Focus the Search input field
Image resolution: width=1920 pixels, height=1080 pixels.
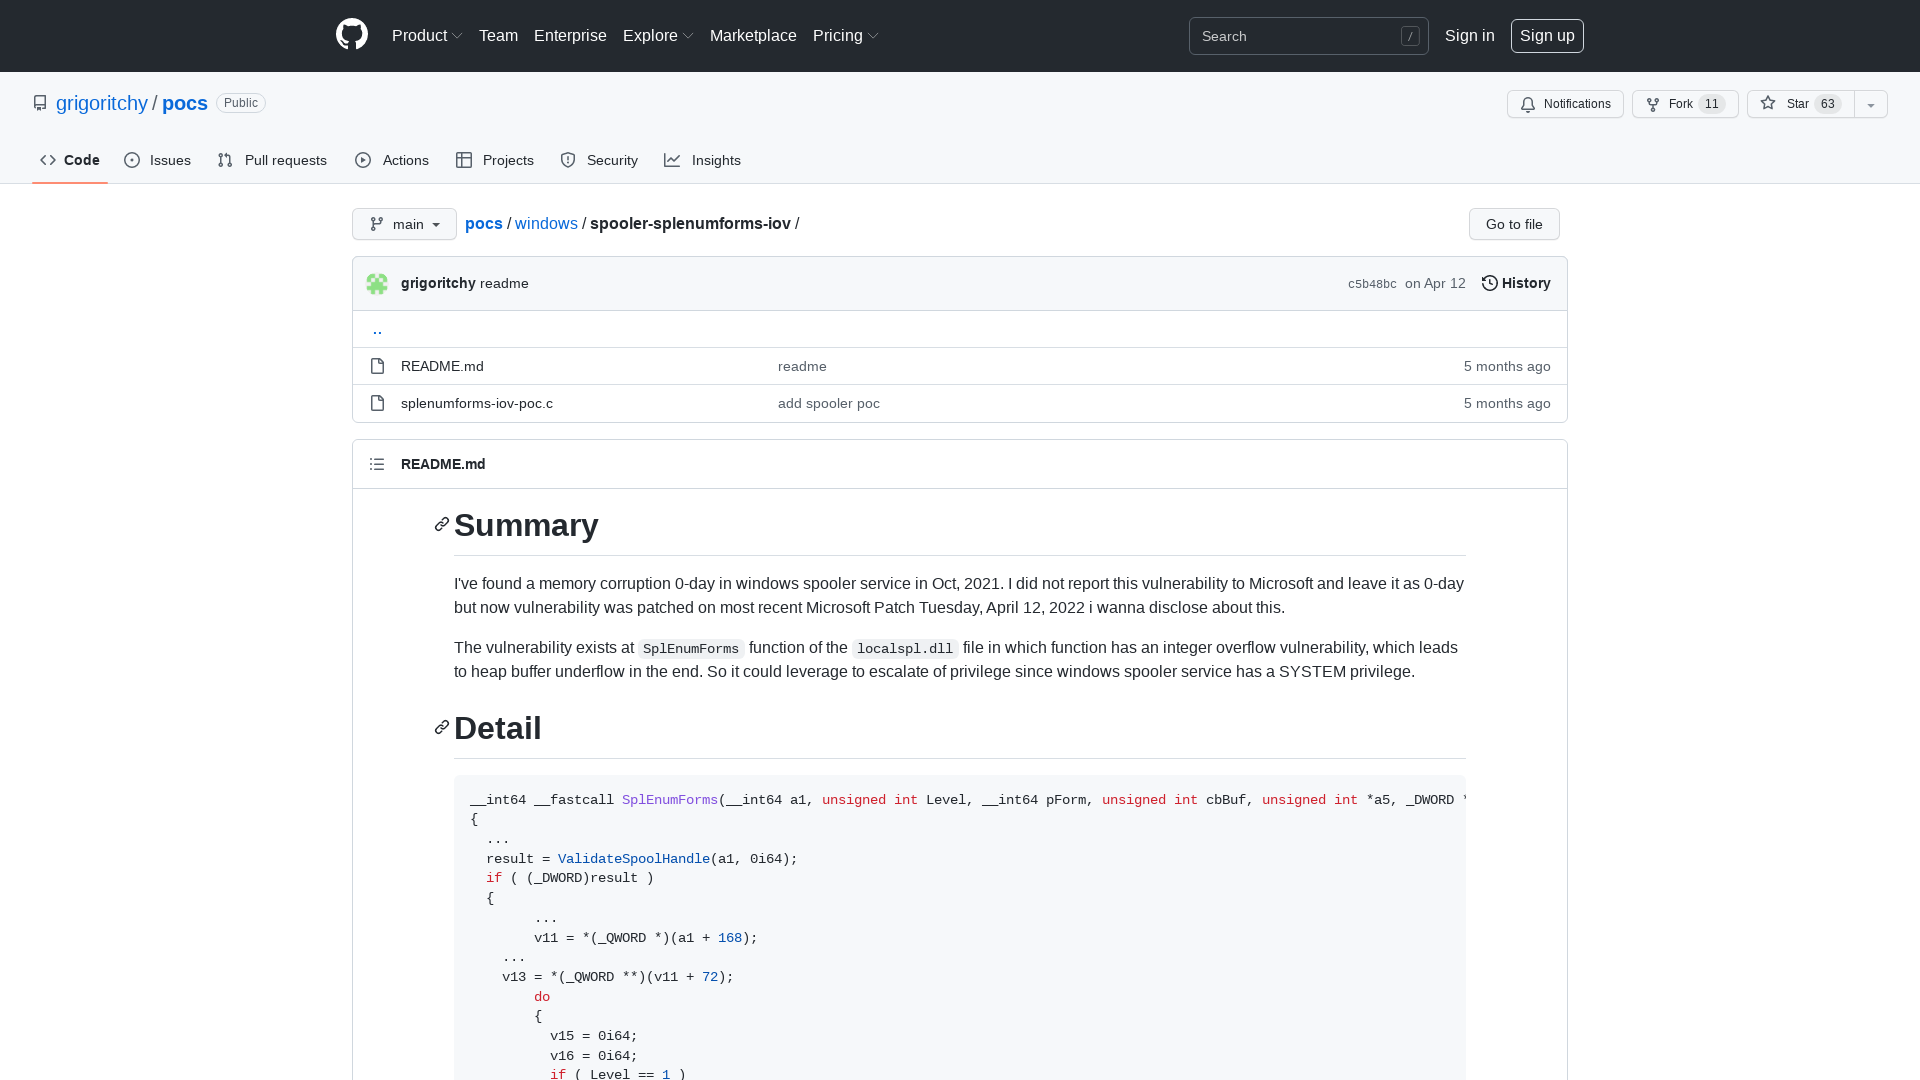pos(1308,36)
